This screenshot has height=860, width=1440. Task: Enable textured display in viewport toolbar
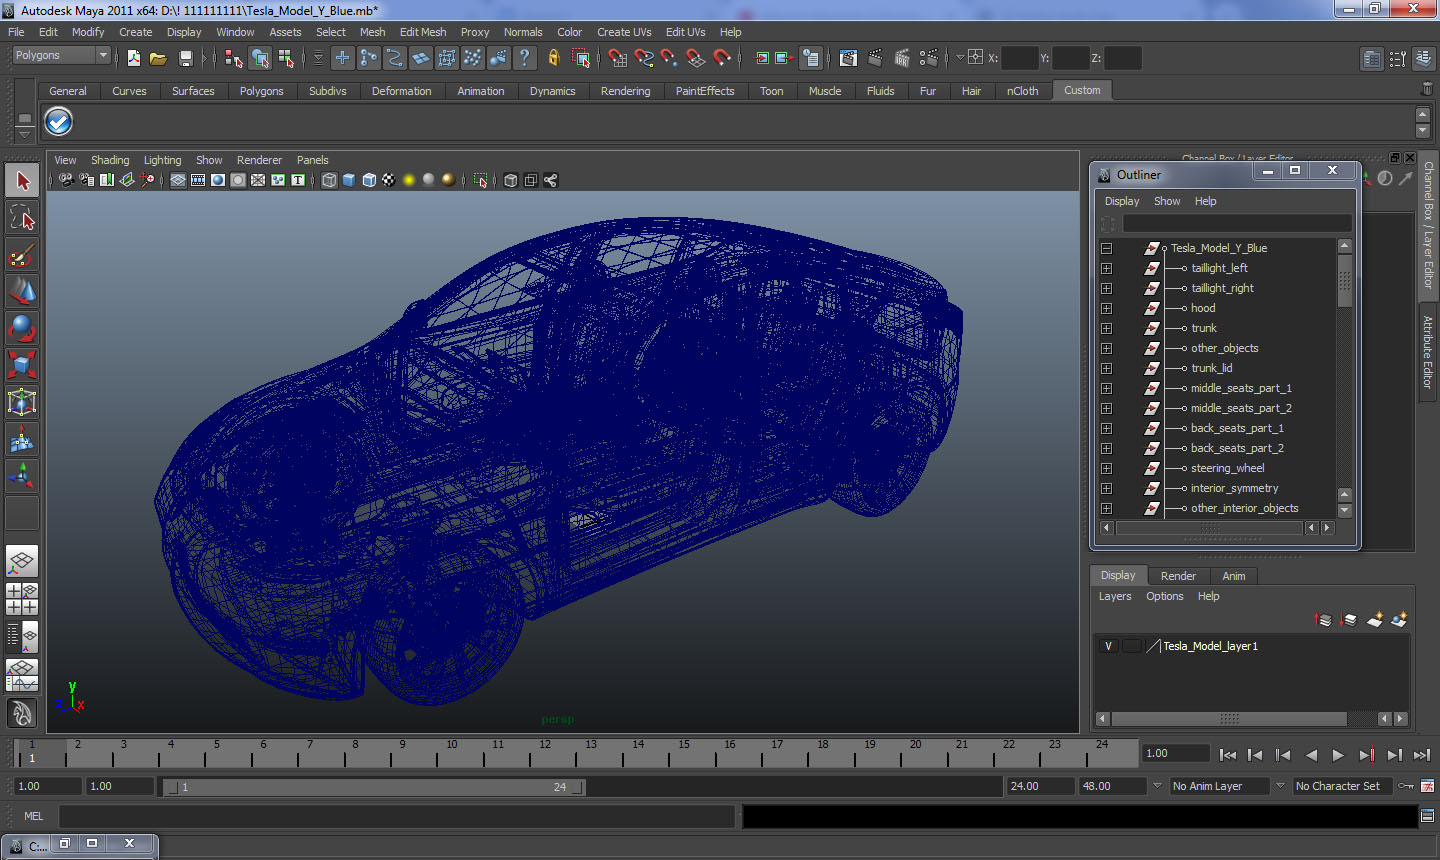tap(388, 180)
